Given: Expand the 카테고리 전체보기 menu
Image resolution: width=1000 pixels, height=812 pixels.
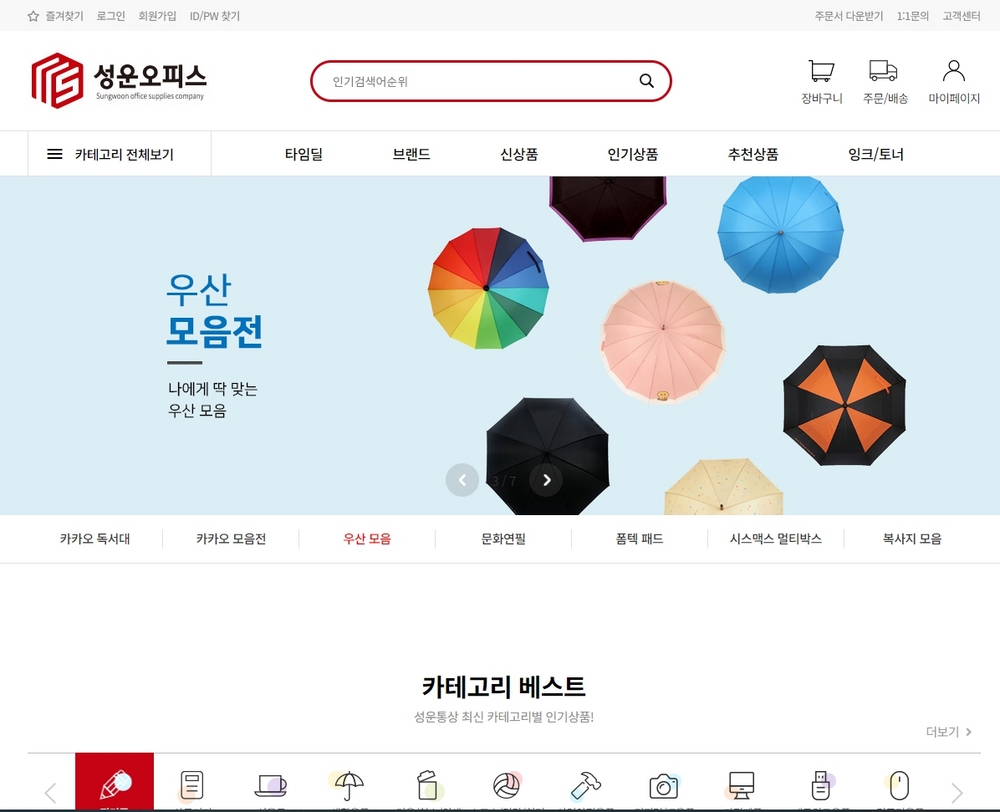Looking at the screenshot, I should coord(111,154).
